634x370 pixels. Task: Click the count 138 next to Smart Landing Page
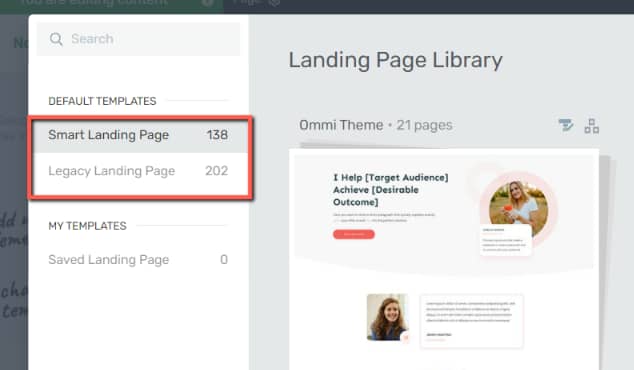pyautogui.click(x=217, y=135)
